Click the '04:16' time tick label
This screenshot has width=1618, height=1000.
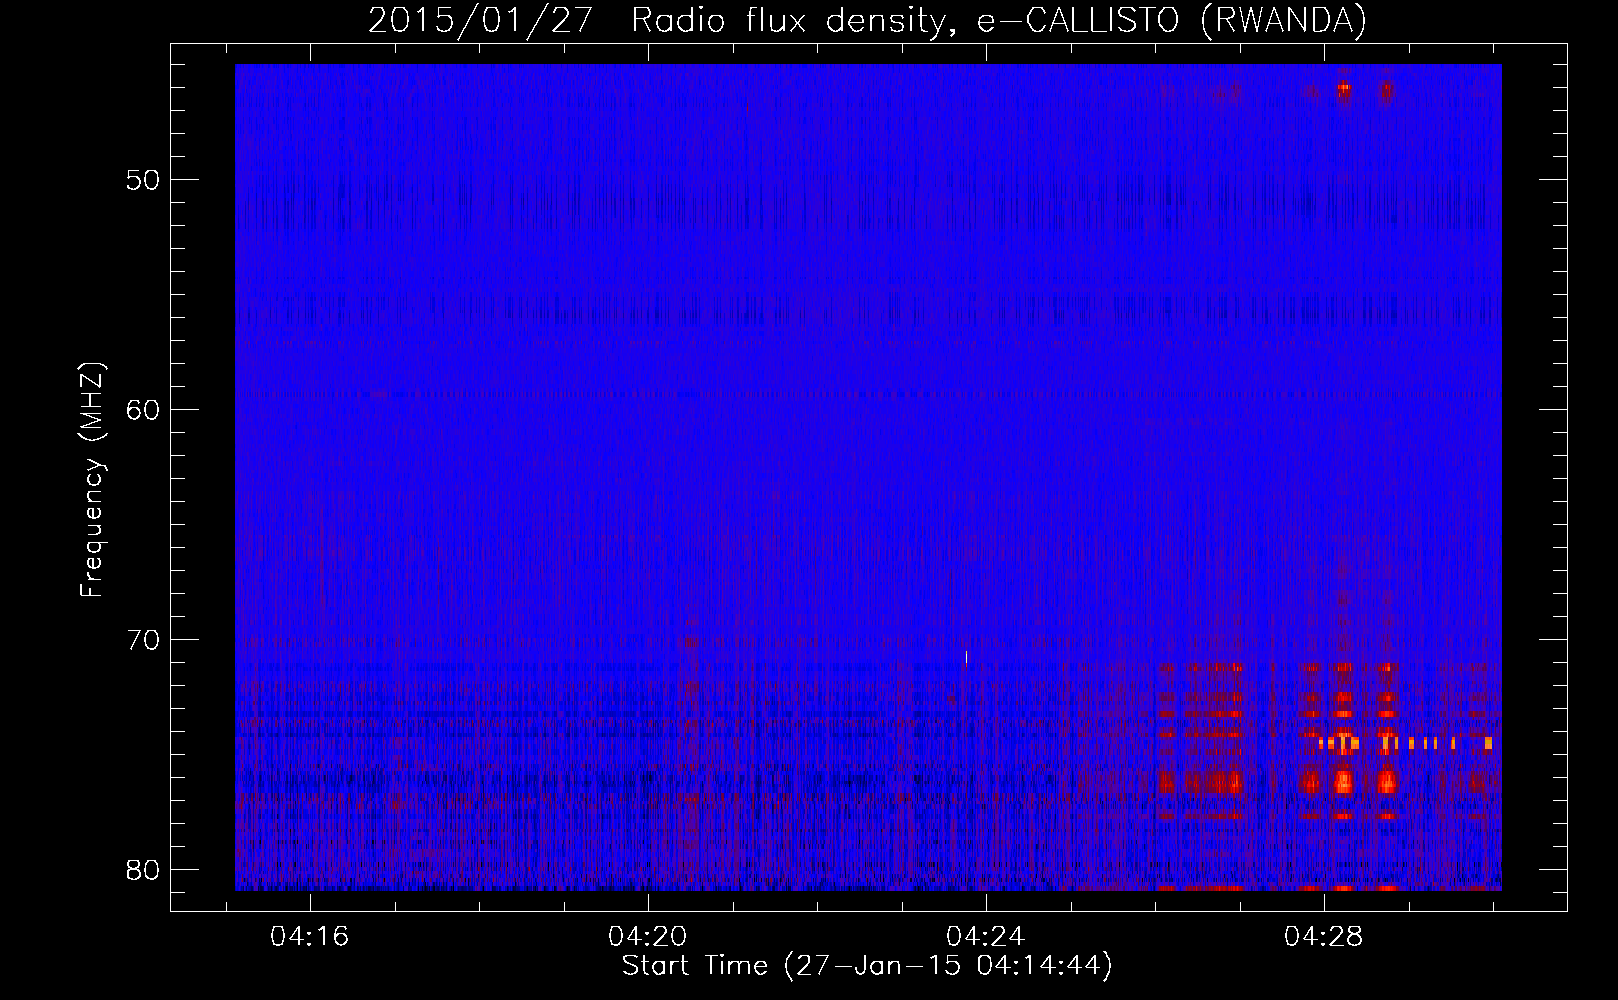[310, 937]
